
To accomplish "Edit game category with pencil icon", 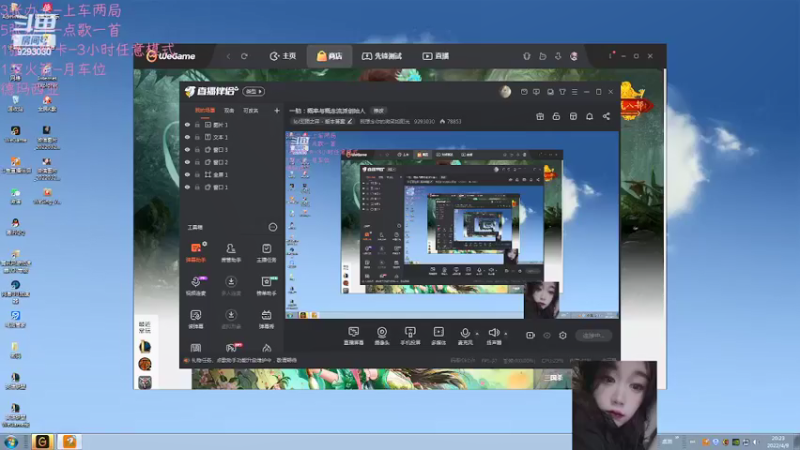I will (349, 121).
